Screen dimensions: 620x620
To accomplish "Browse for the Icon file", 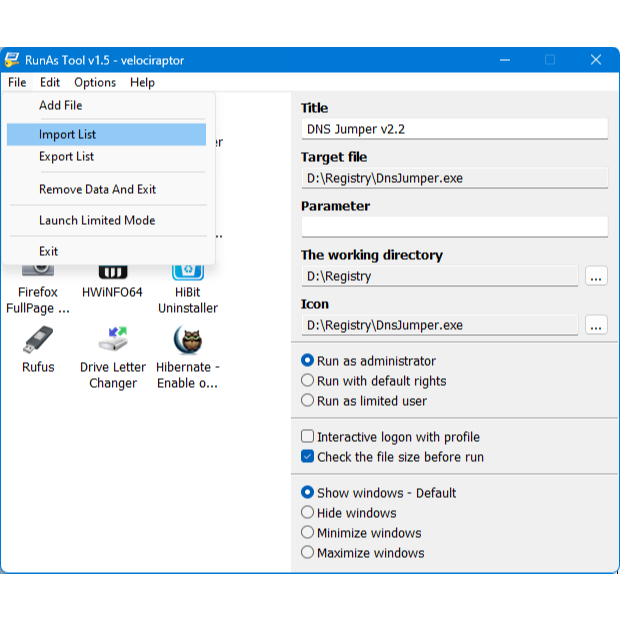I will click(x=596, y=325).
